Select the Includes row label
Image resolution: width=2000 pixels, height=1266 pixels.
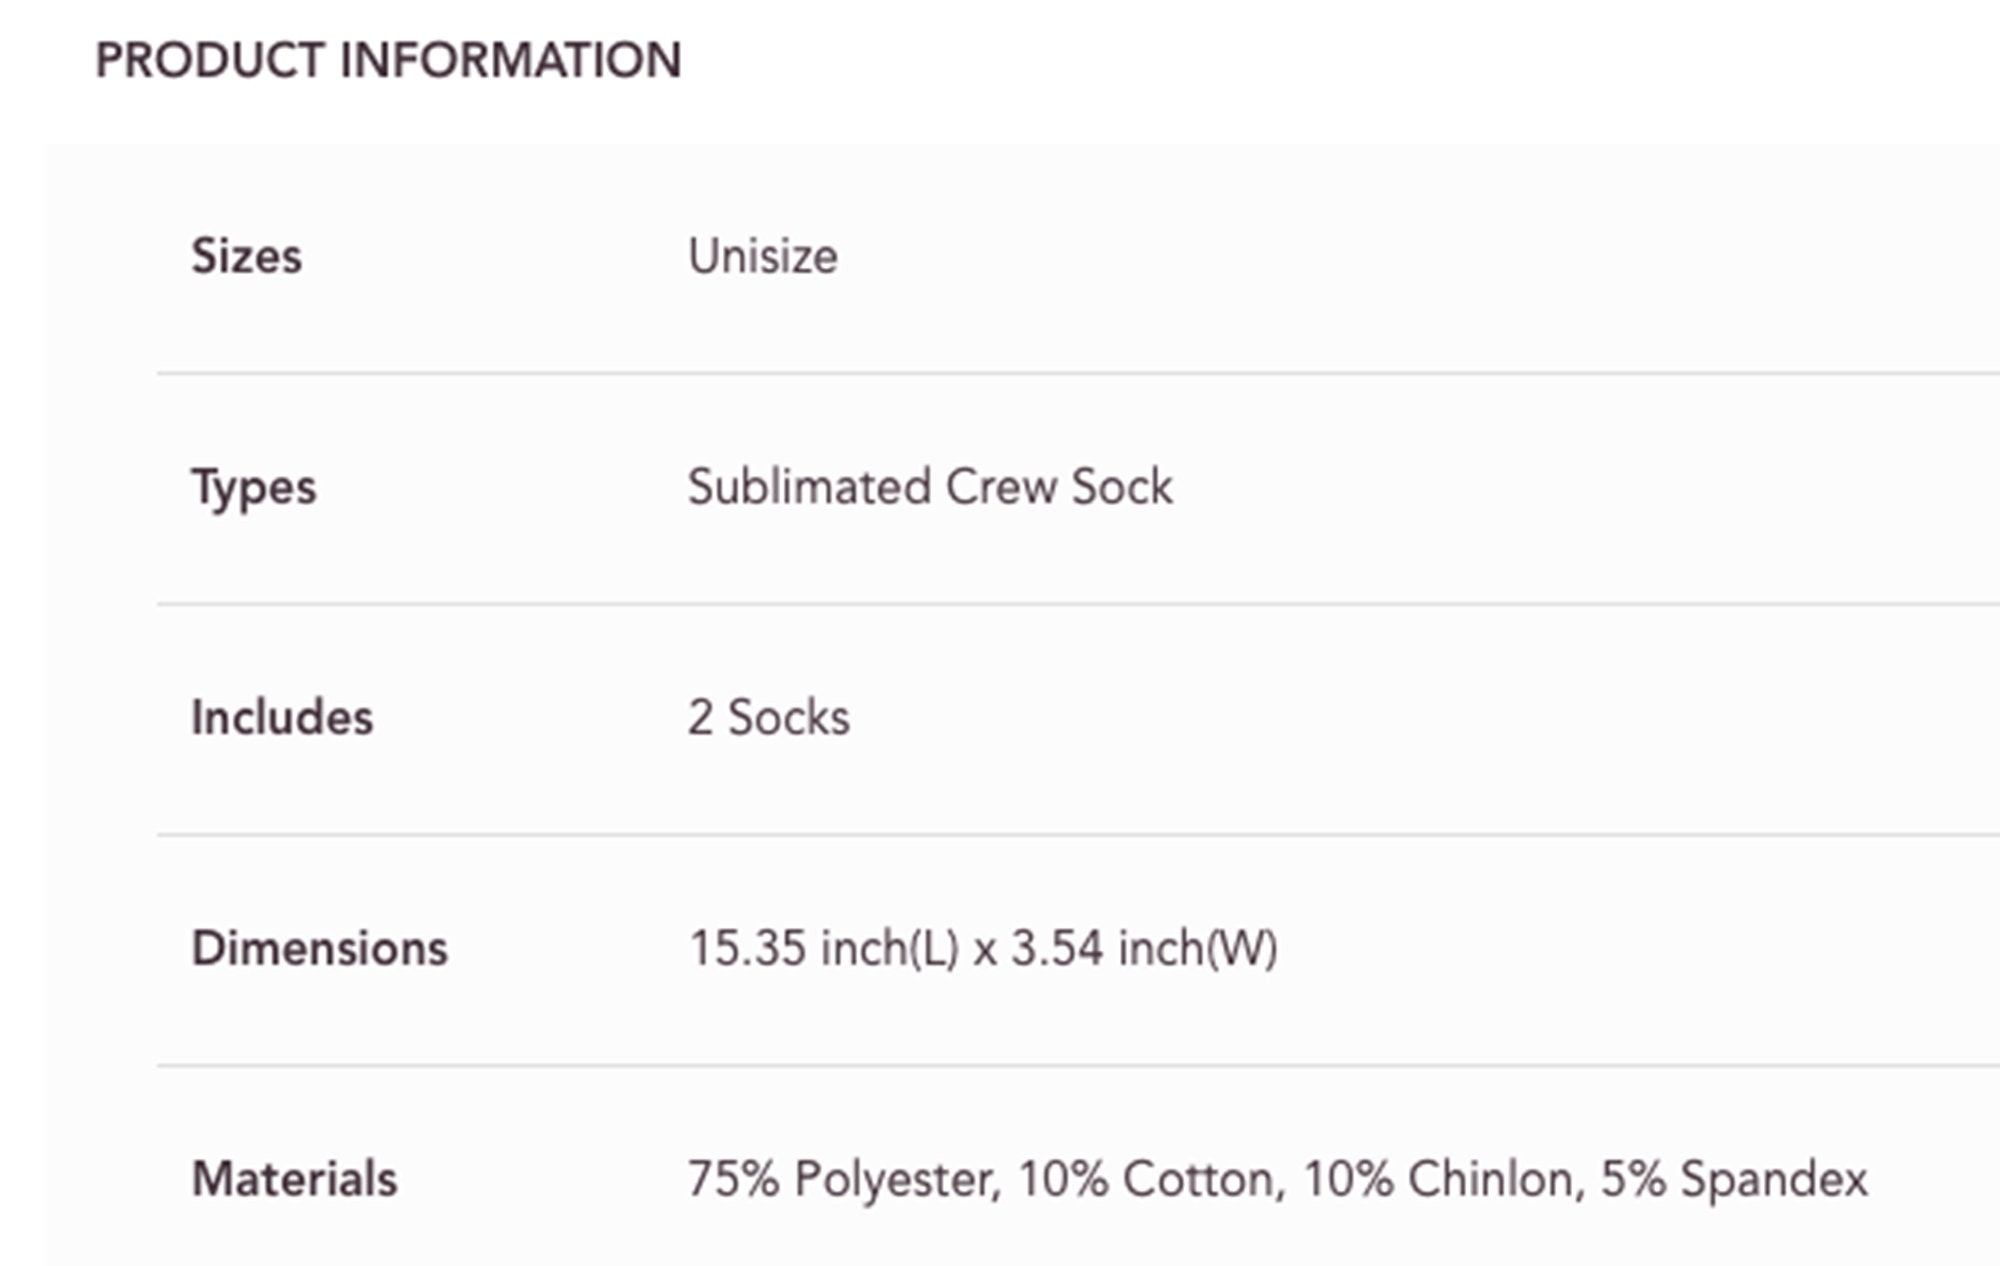(282, 718)
